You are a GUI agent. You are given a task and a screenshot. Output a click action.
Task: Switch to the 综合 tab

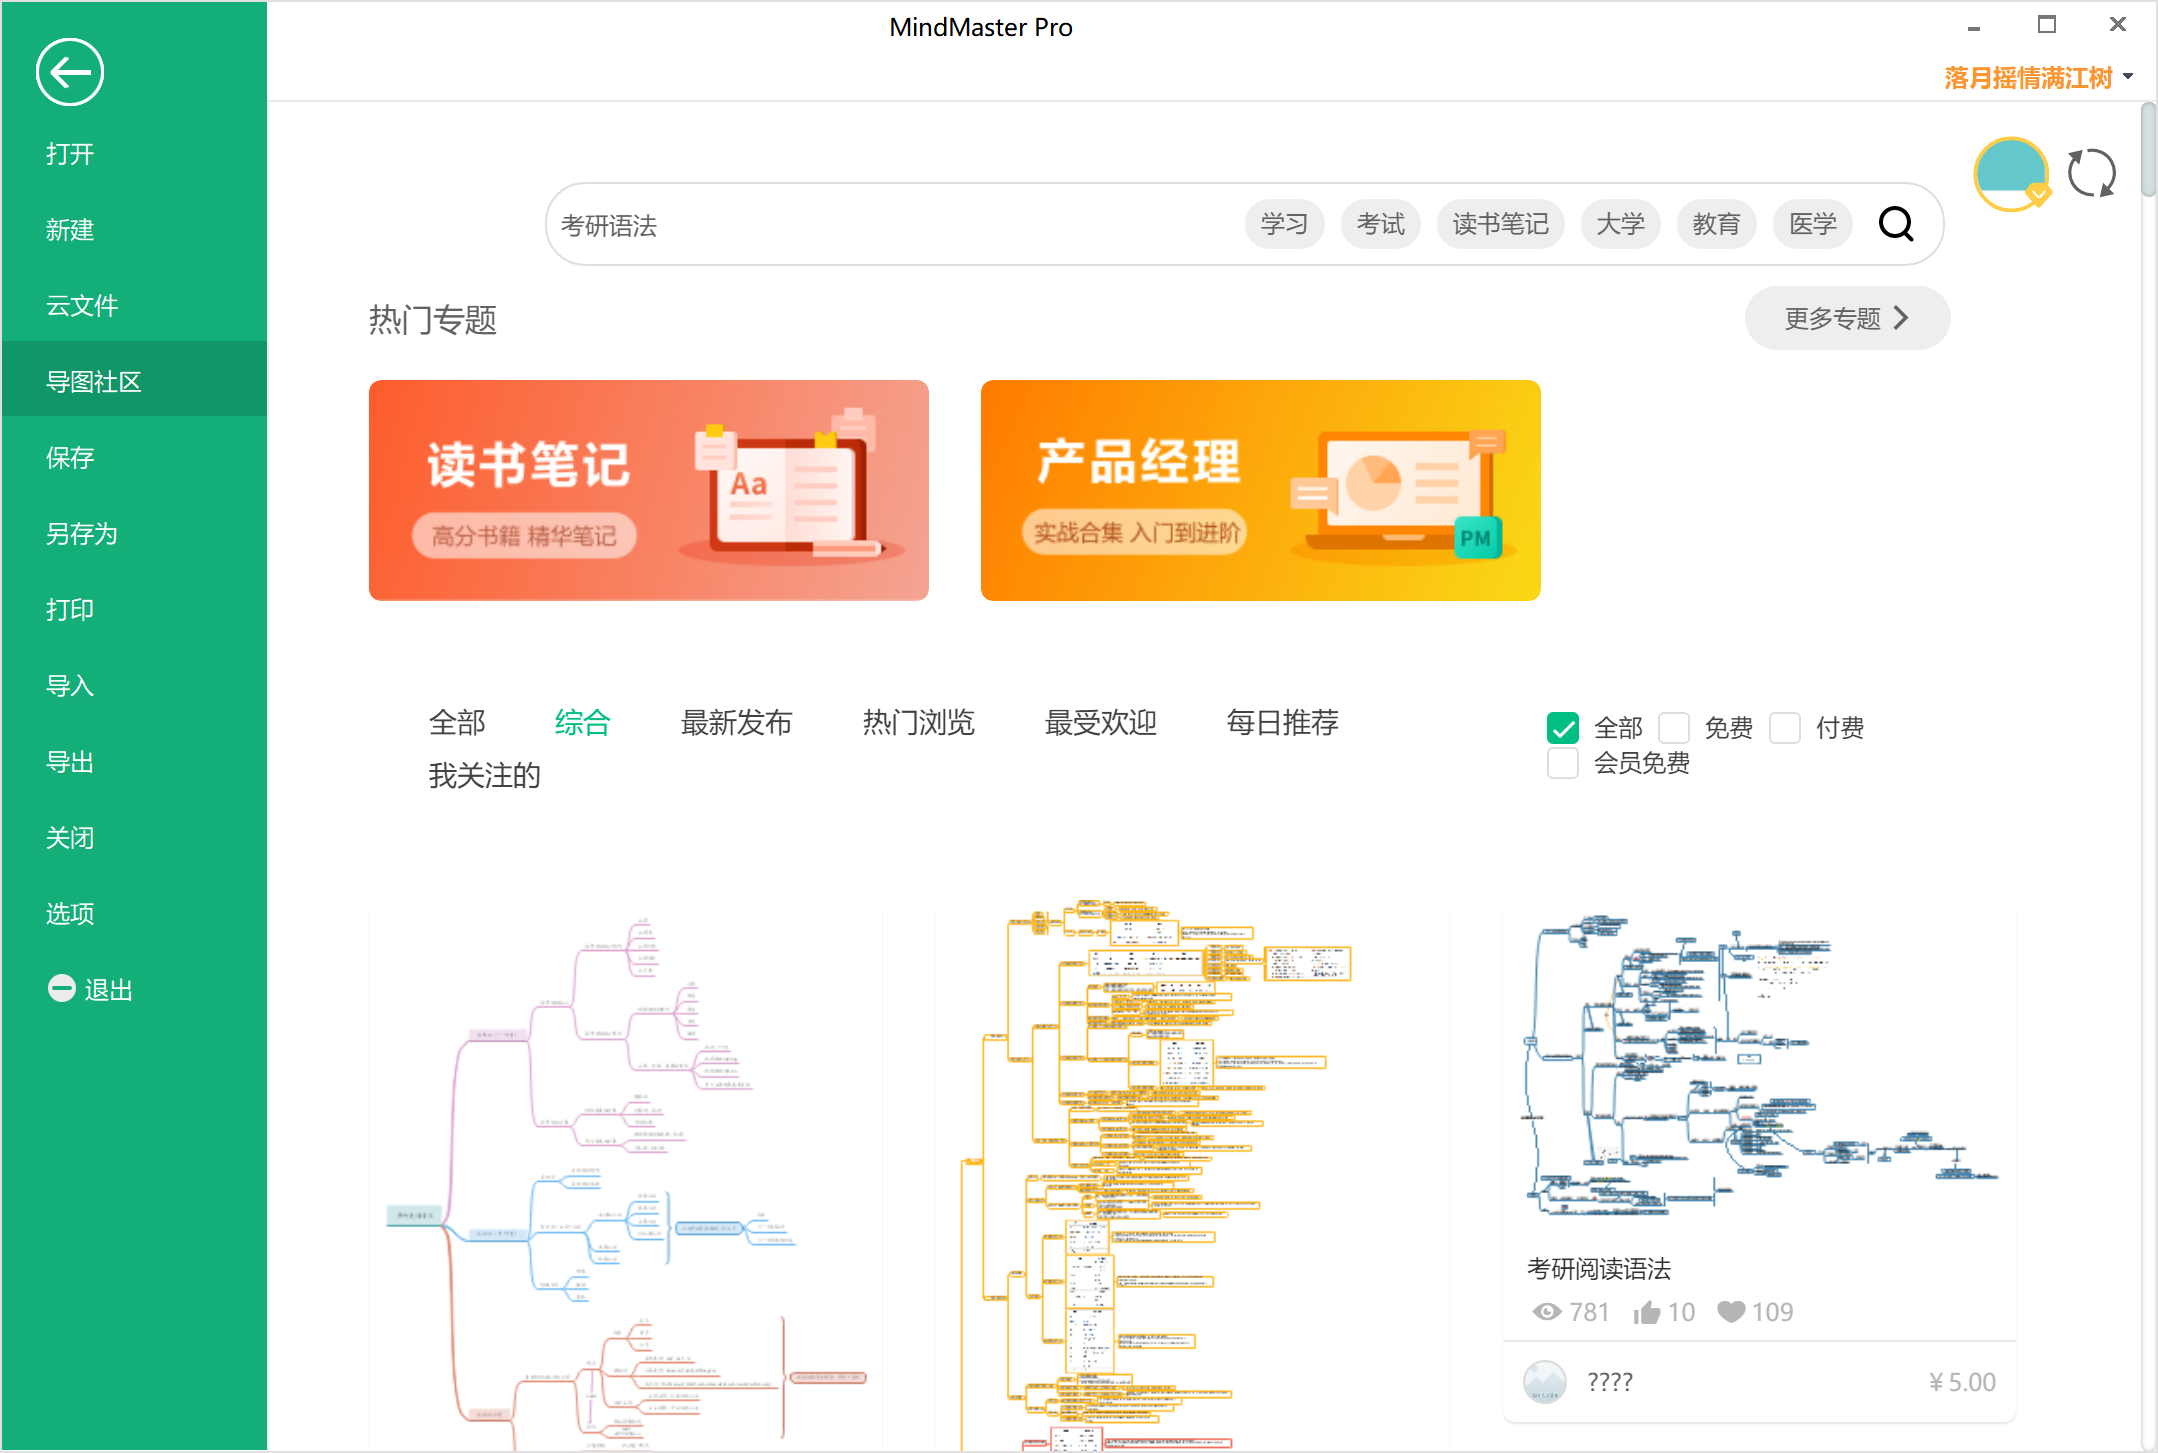(583, 722)
